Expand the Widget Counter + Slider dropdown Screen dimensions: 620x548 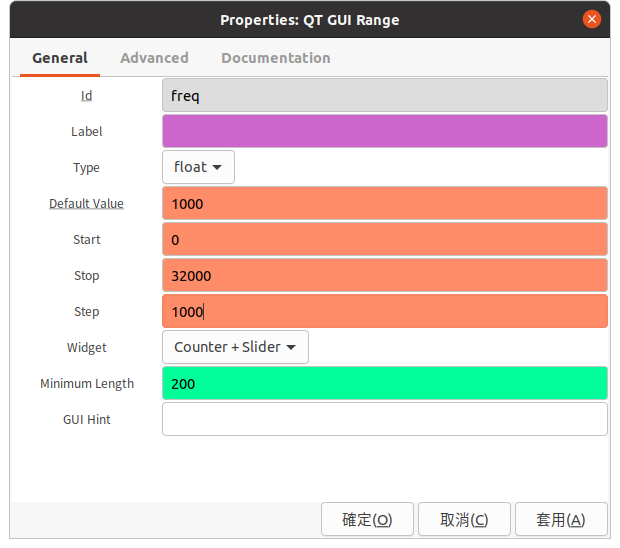coord(235,347)
